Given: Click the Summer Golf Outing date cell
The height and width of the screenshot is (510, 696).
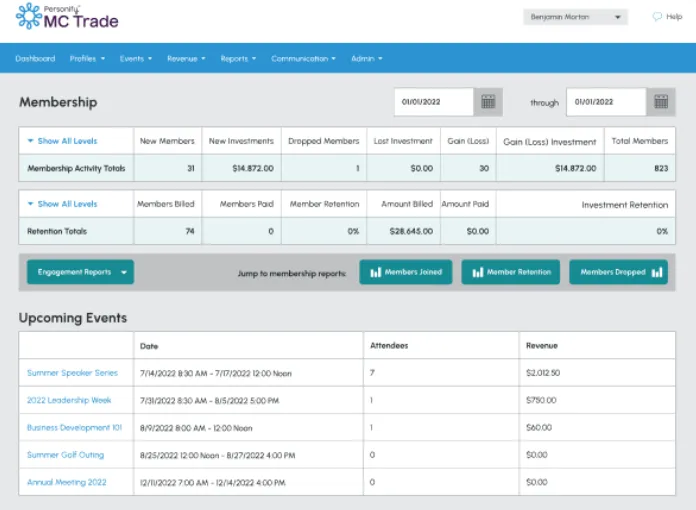Looking at the screenshot, I should (x=218, y=455).
